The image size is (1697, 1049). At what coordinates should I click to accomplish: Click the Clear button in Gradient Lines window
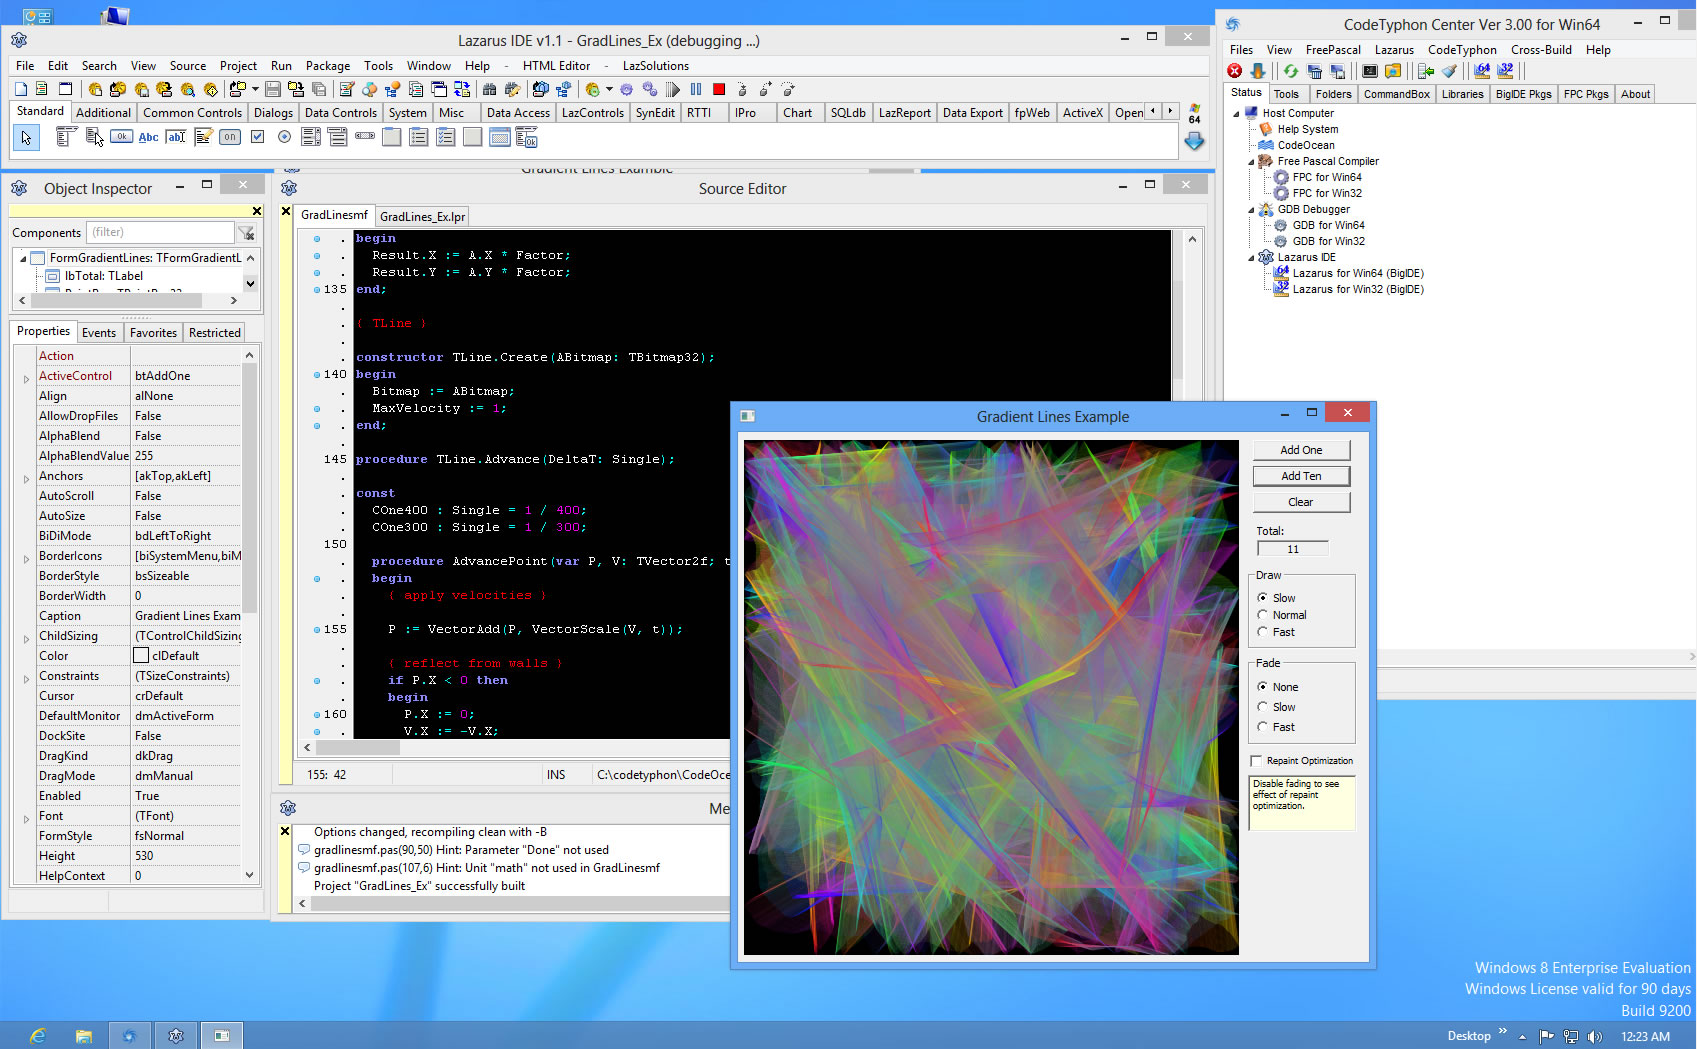pos(1301,502)
